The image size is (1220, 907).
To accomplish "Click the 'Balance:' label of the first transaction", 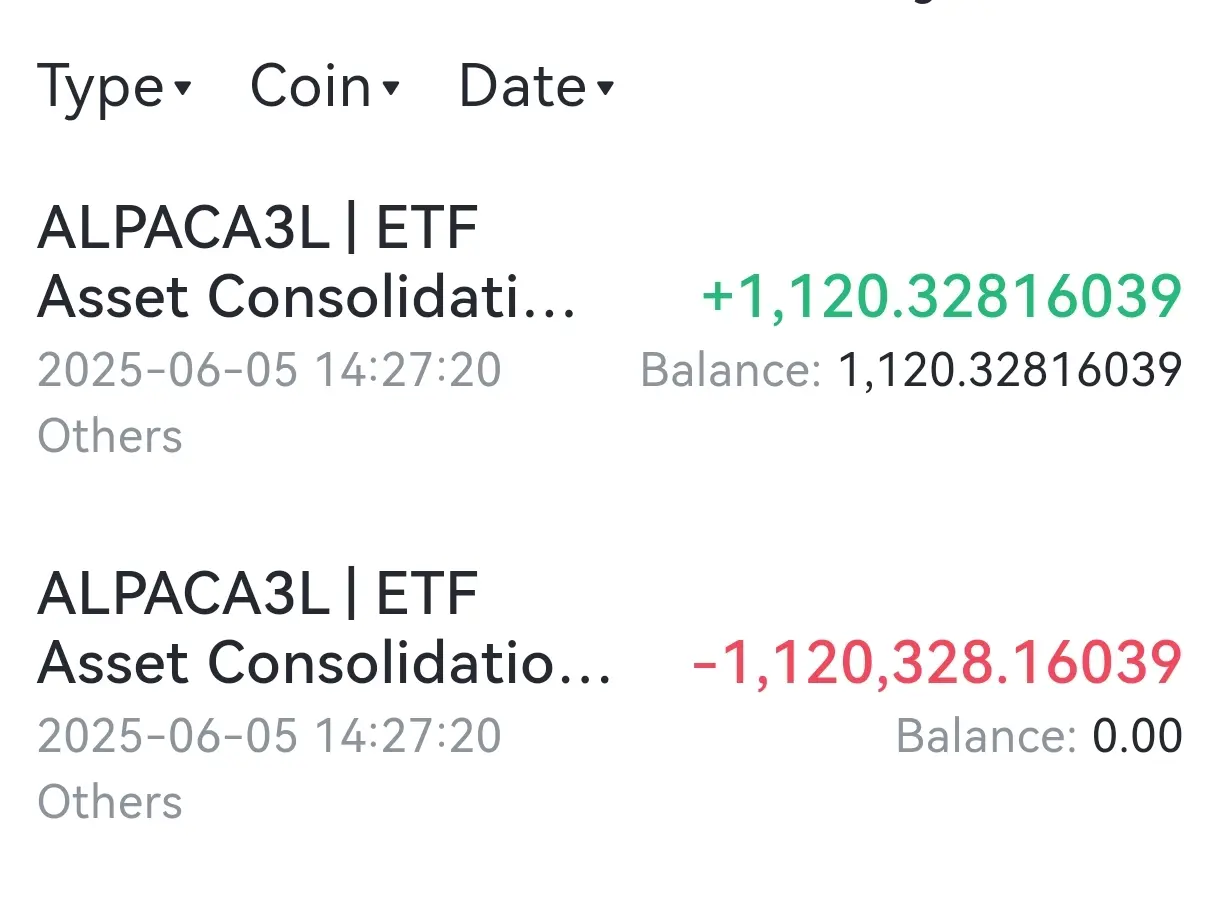I will point(730,371).
